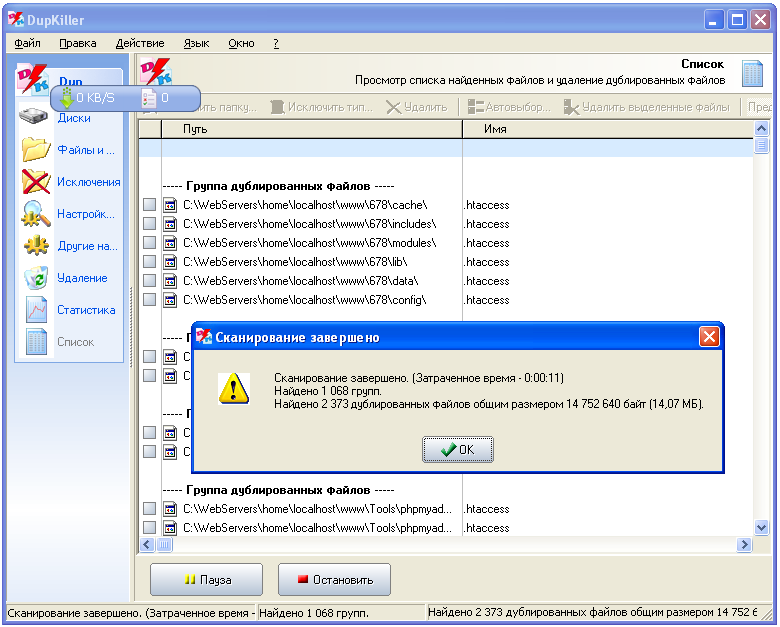
Task: Click Удалить выделенные файлы toolbar item
Action: pyautogui.click(x=647, y=107)
